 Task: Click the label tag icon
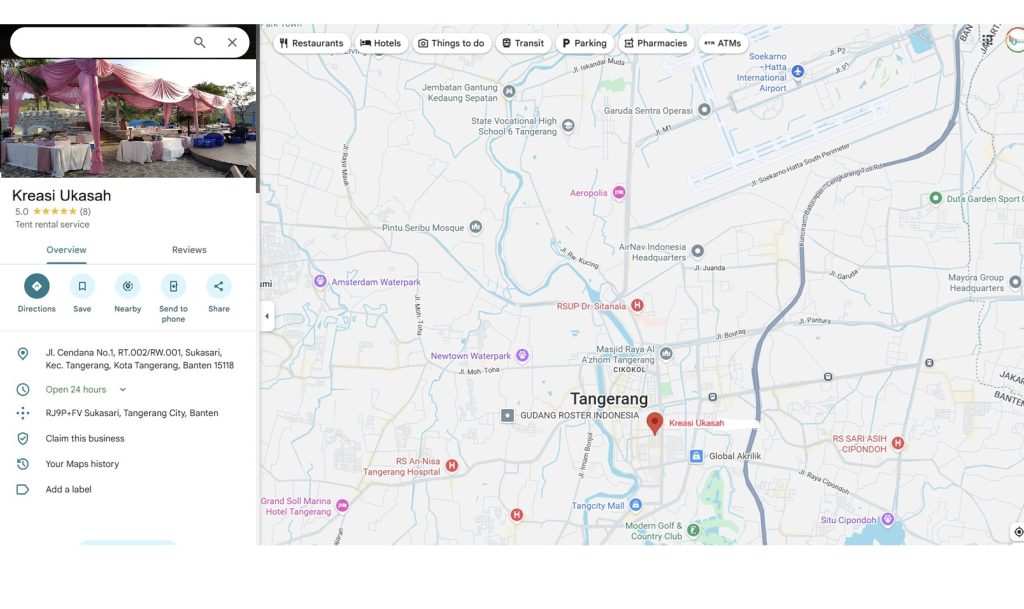click(23, 490)
